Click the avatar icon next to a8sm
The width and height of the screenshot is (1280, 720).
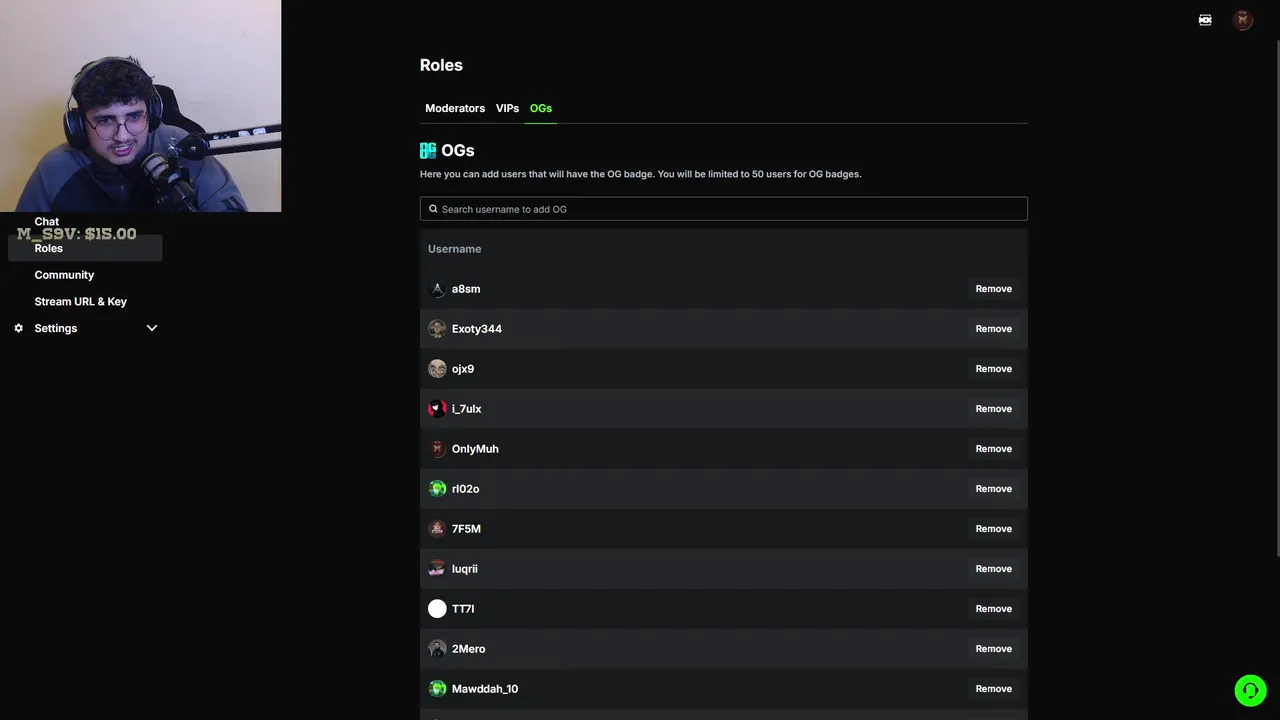[437, 289]
